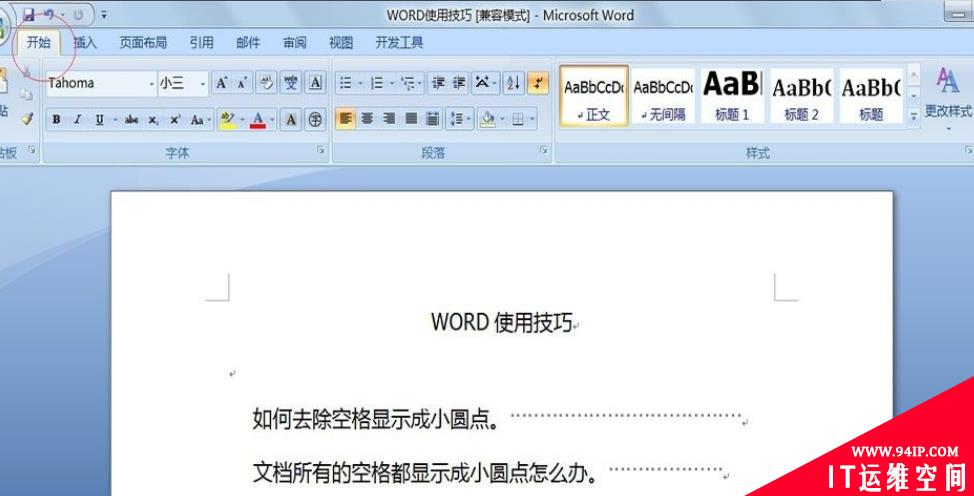
Task: Open the Customize Quick Access Toolbar arrow
Action: coord(104,14)
